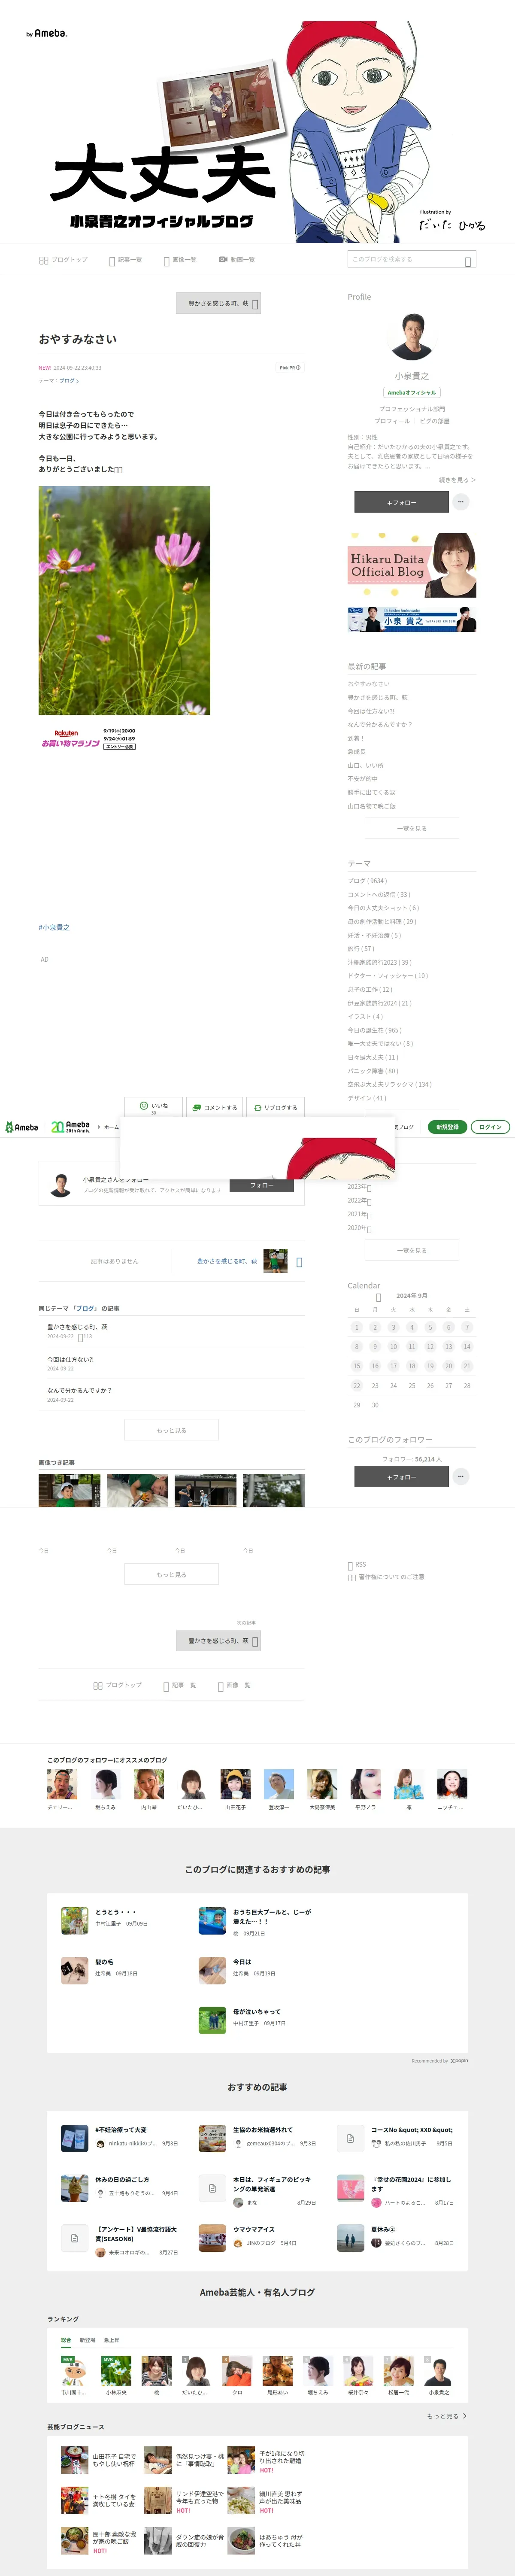Click the profile photo of 小泉貴之
515x2576 pixels.
click(411, 336)
